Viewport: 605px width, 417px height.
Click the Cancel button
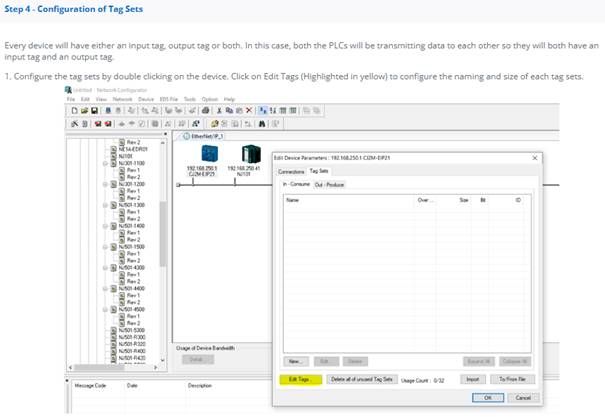[523, 398]
